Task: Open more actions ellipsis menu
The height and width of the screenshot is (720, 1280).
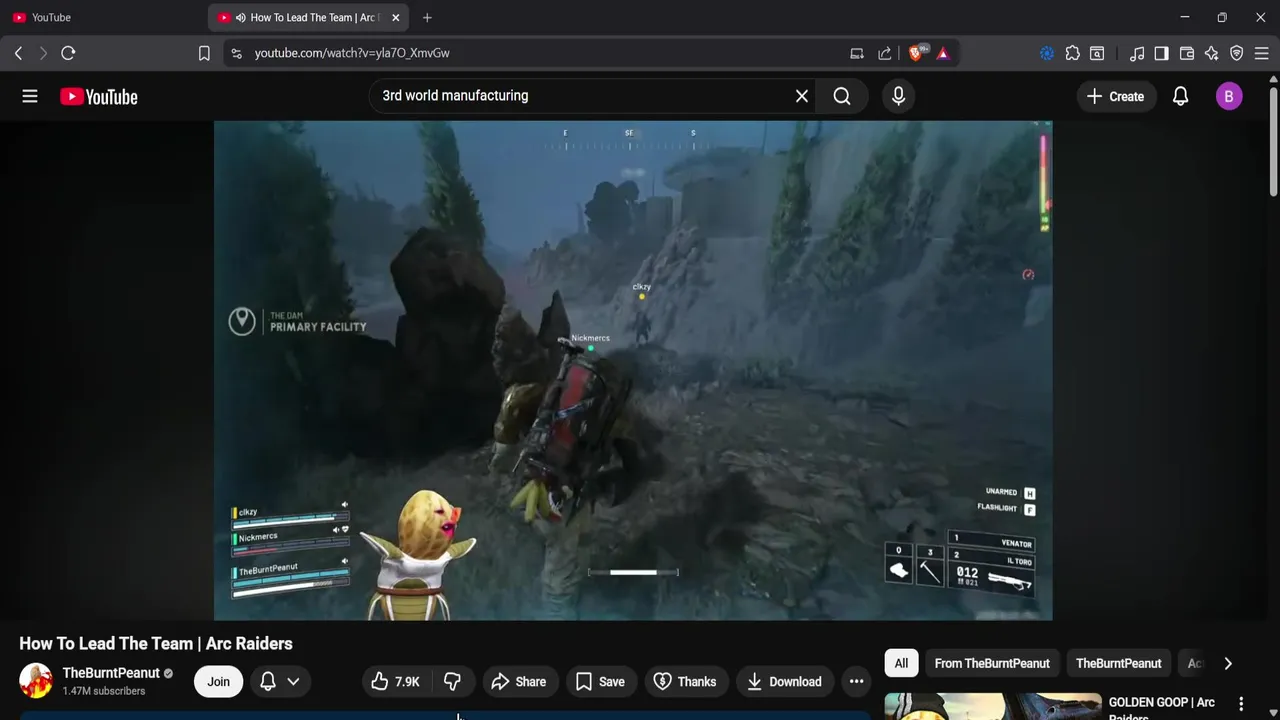Action: coord(856,682)
